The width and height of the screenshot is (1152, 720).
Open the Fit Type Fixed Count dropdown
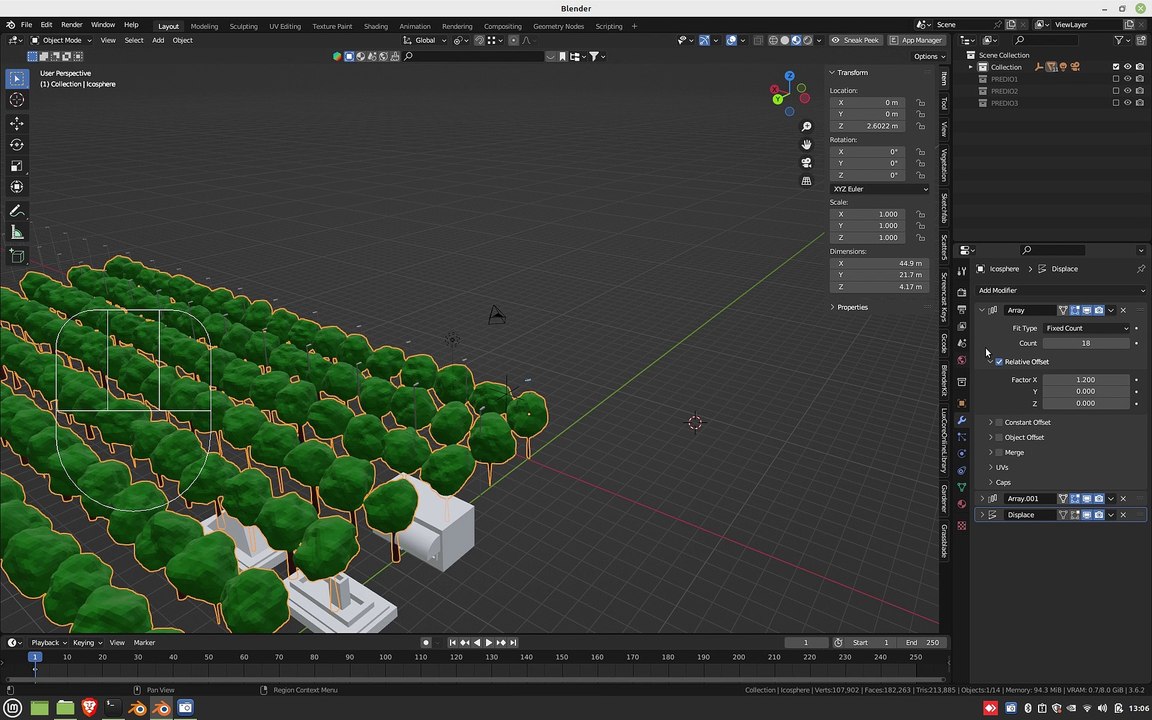point(1087,328)
